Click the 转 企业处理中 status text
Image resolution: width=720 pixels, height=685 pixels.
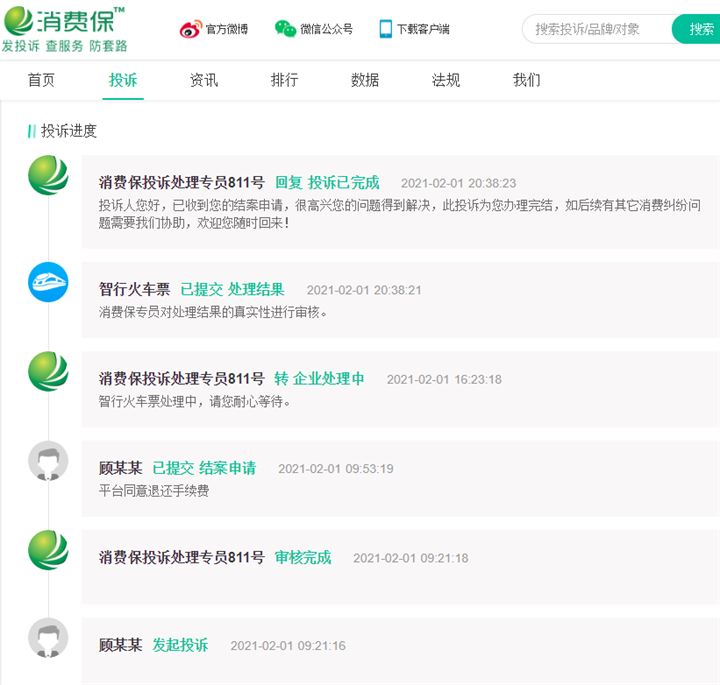(319, 379)
